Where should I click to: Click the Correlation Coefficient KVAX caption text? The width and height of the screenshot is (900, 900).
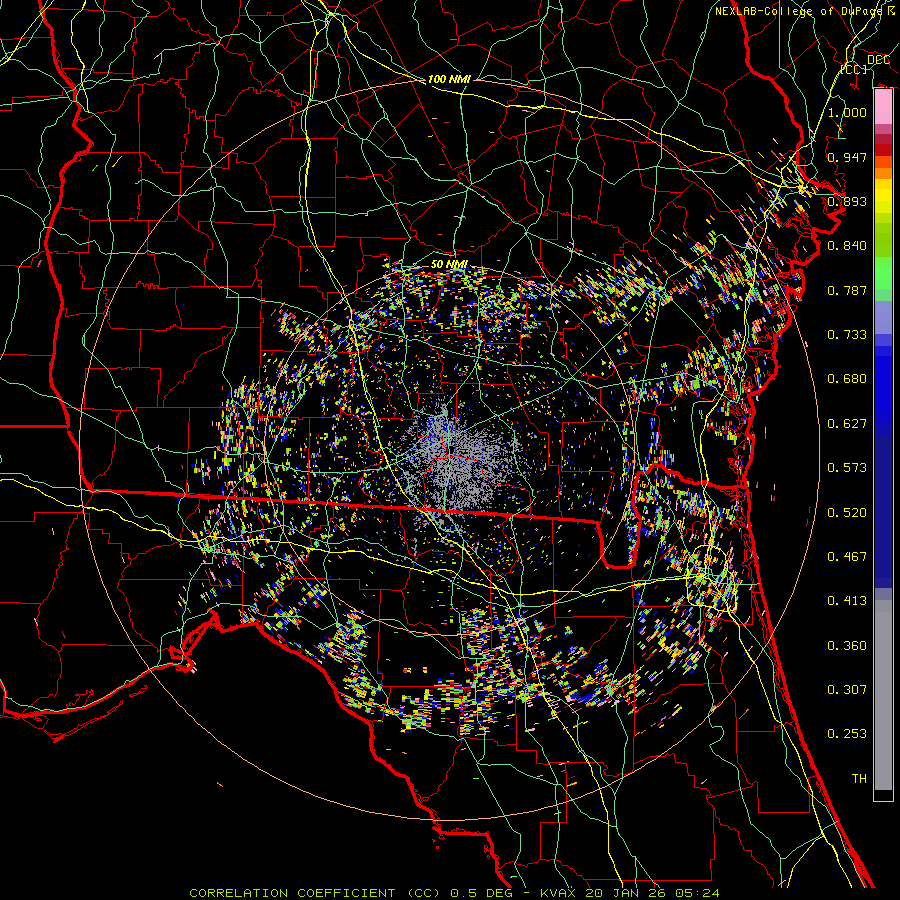(x=453, y=892)
